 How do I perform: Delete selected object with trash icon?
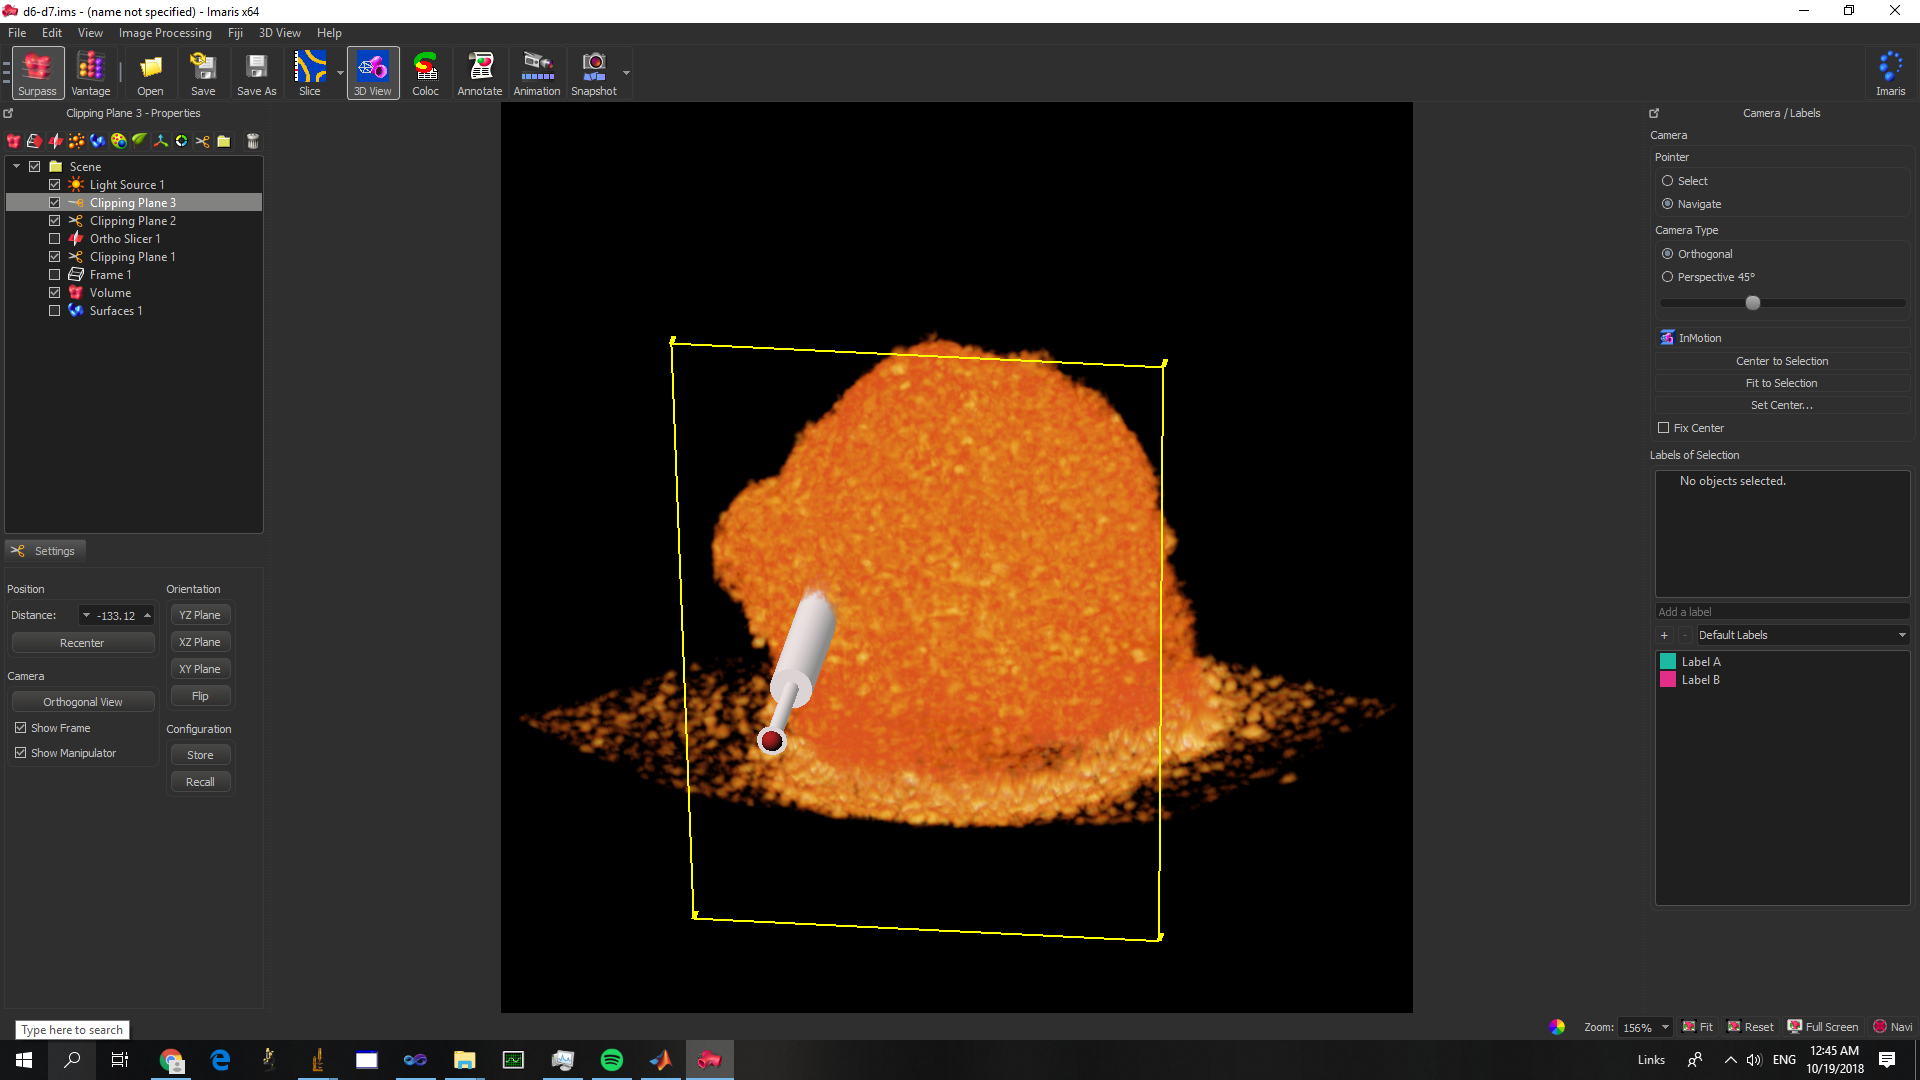tap(253, 141)
